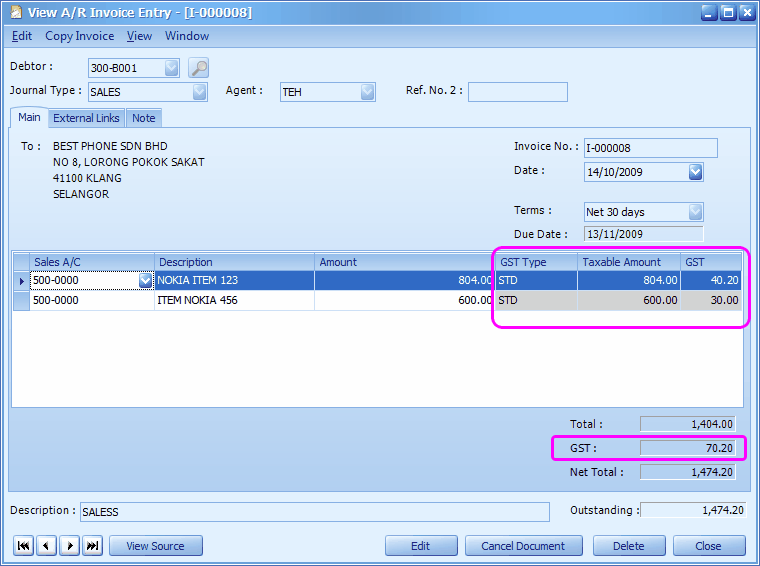Switch to the External Links tab

[x=86, y=118]
